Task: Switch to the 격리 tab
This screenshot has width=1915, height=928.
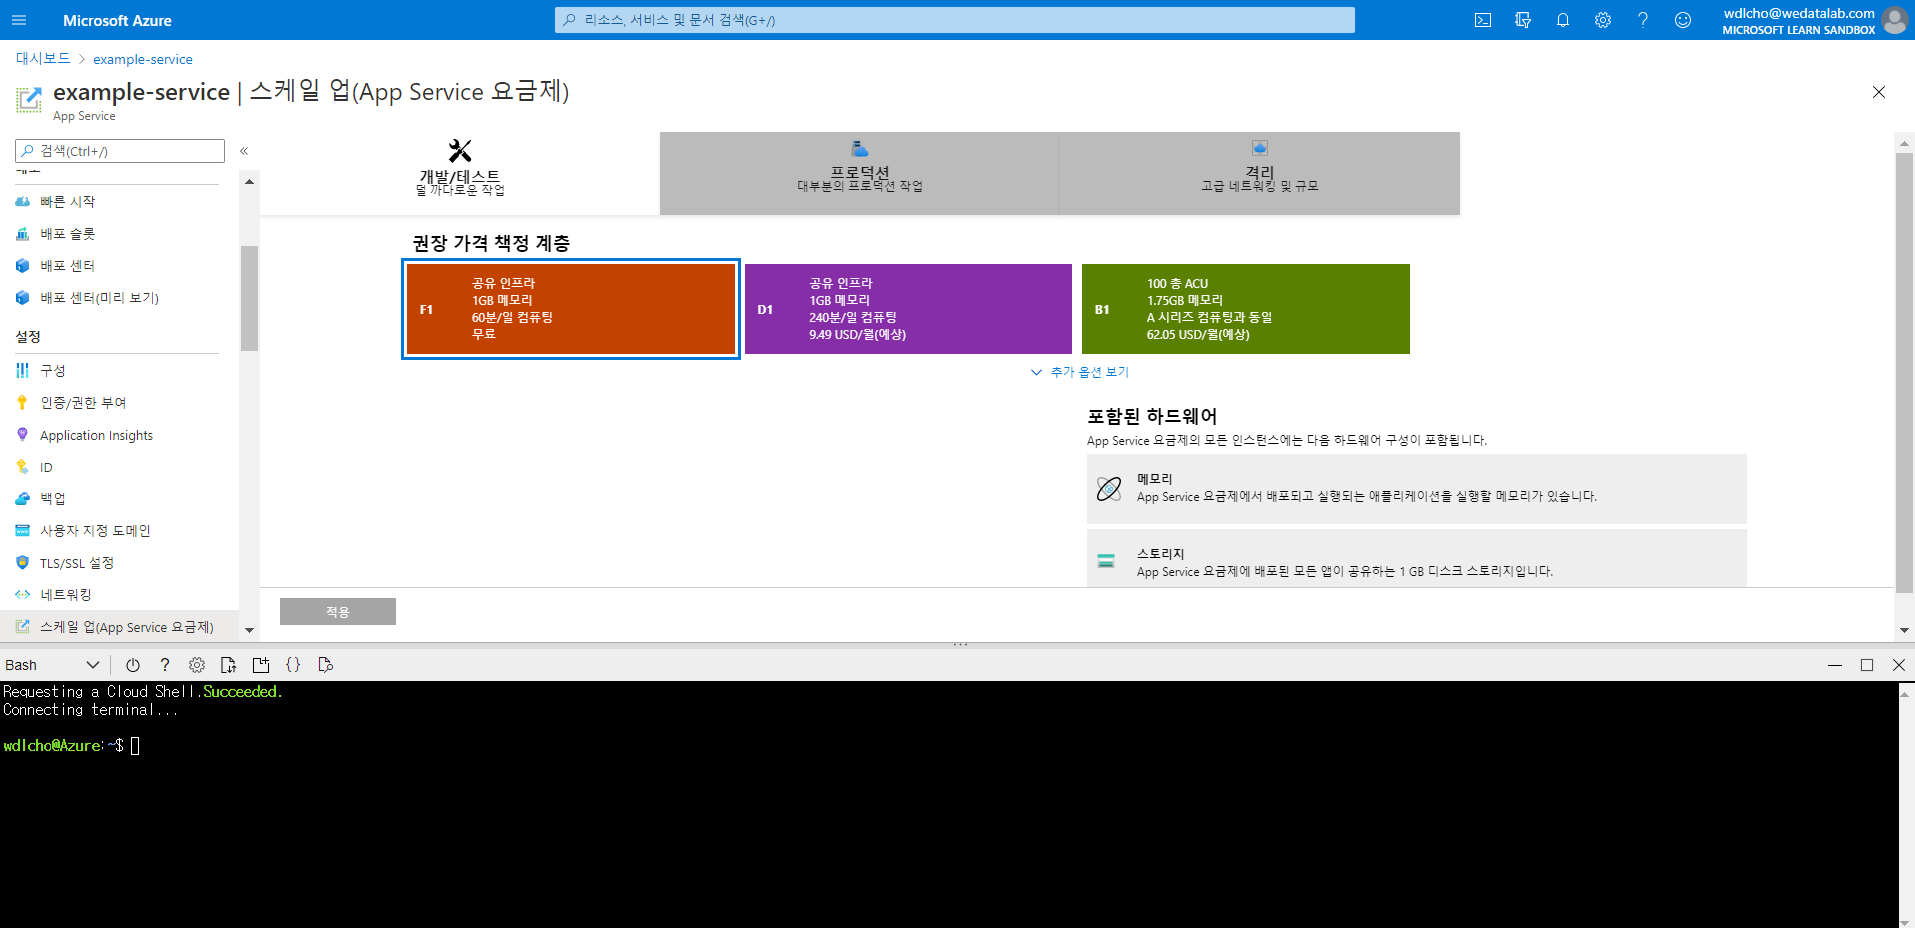Action: [1260, 173]
